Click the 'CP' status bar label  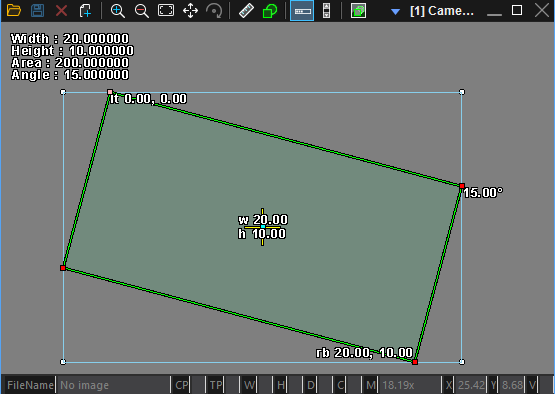[182, 385]
